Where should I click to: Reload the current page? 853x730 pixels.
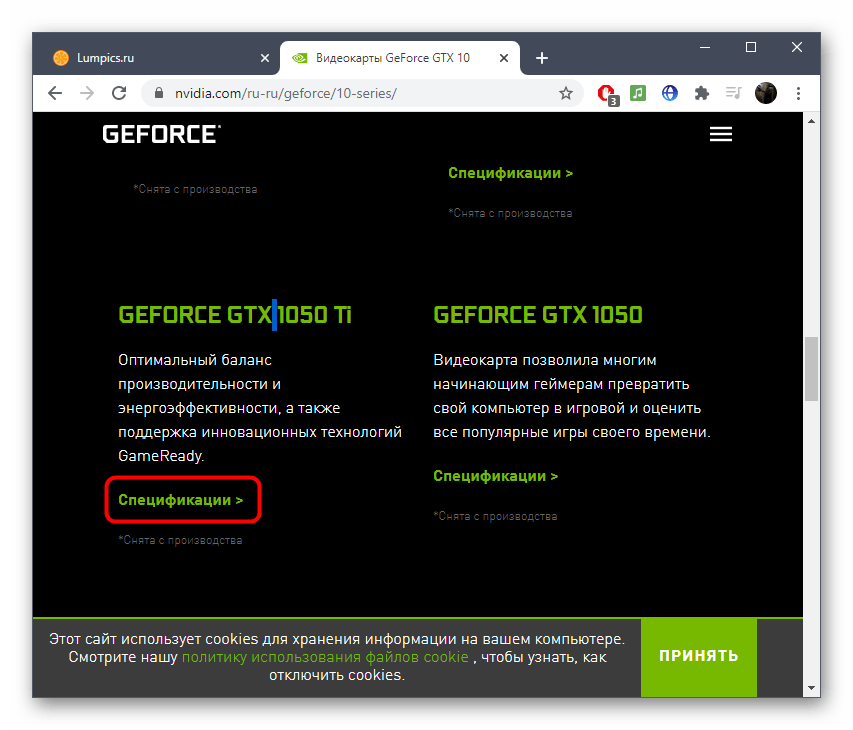(119, 94)
